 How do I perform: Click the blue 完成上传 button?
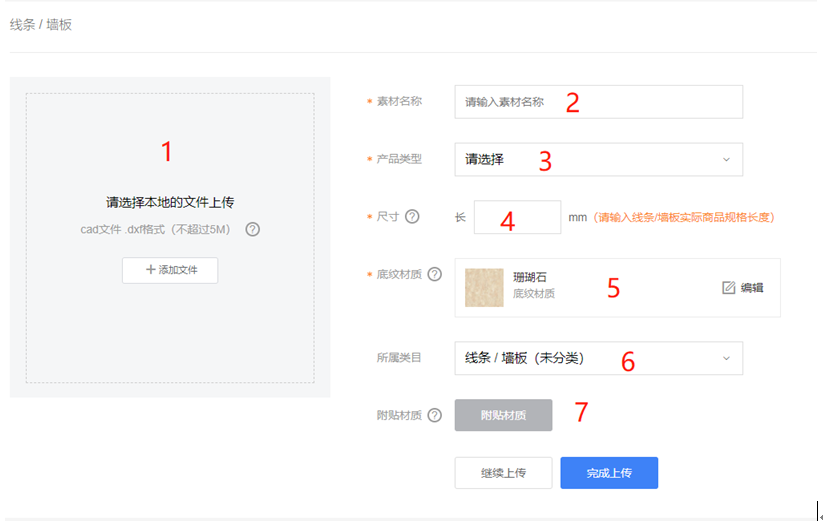[608, 473]
